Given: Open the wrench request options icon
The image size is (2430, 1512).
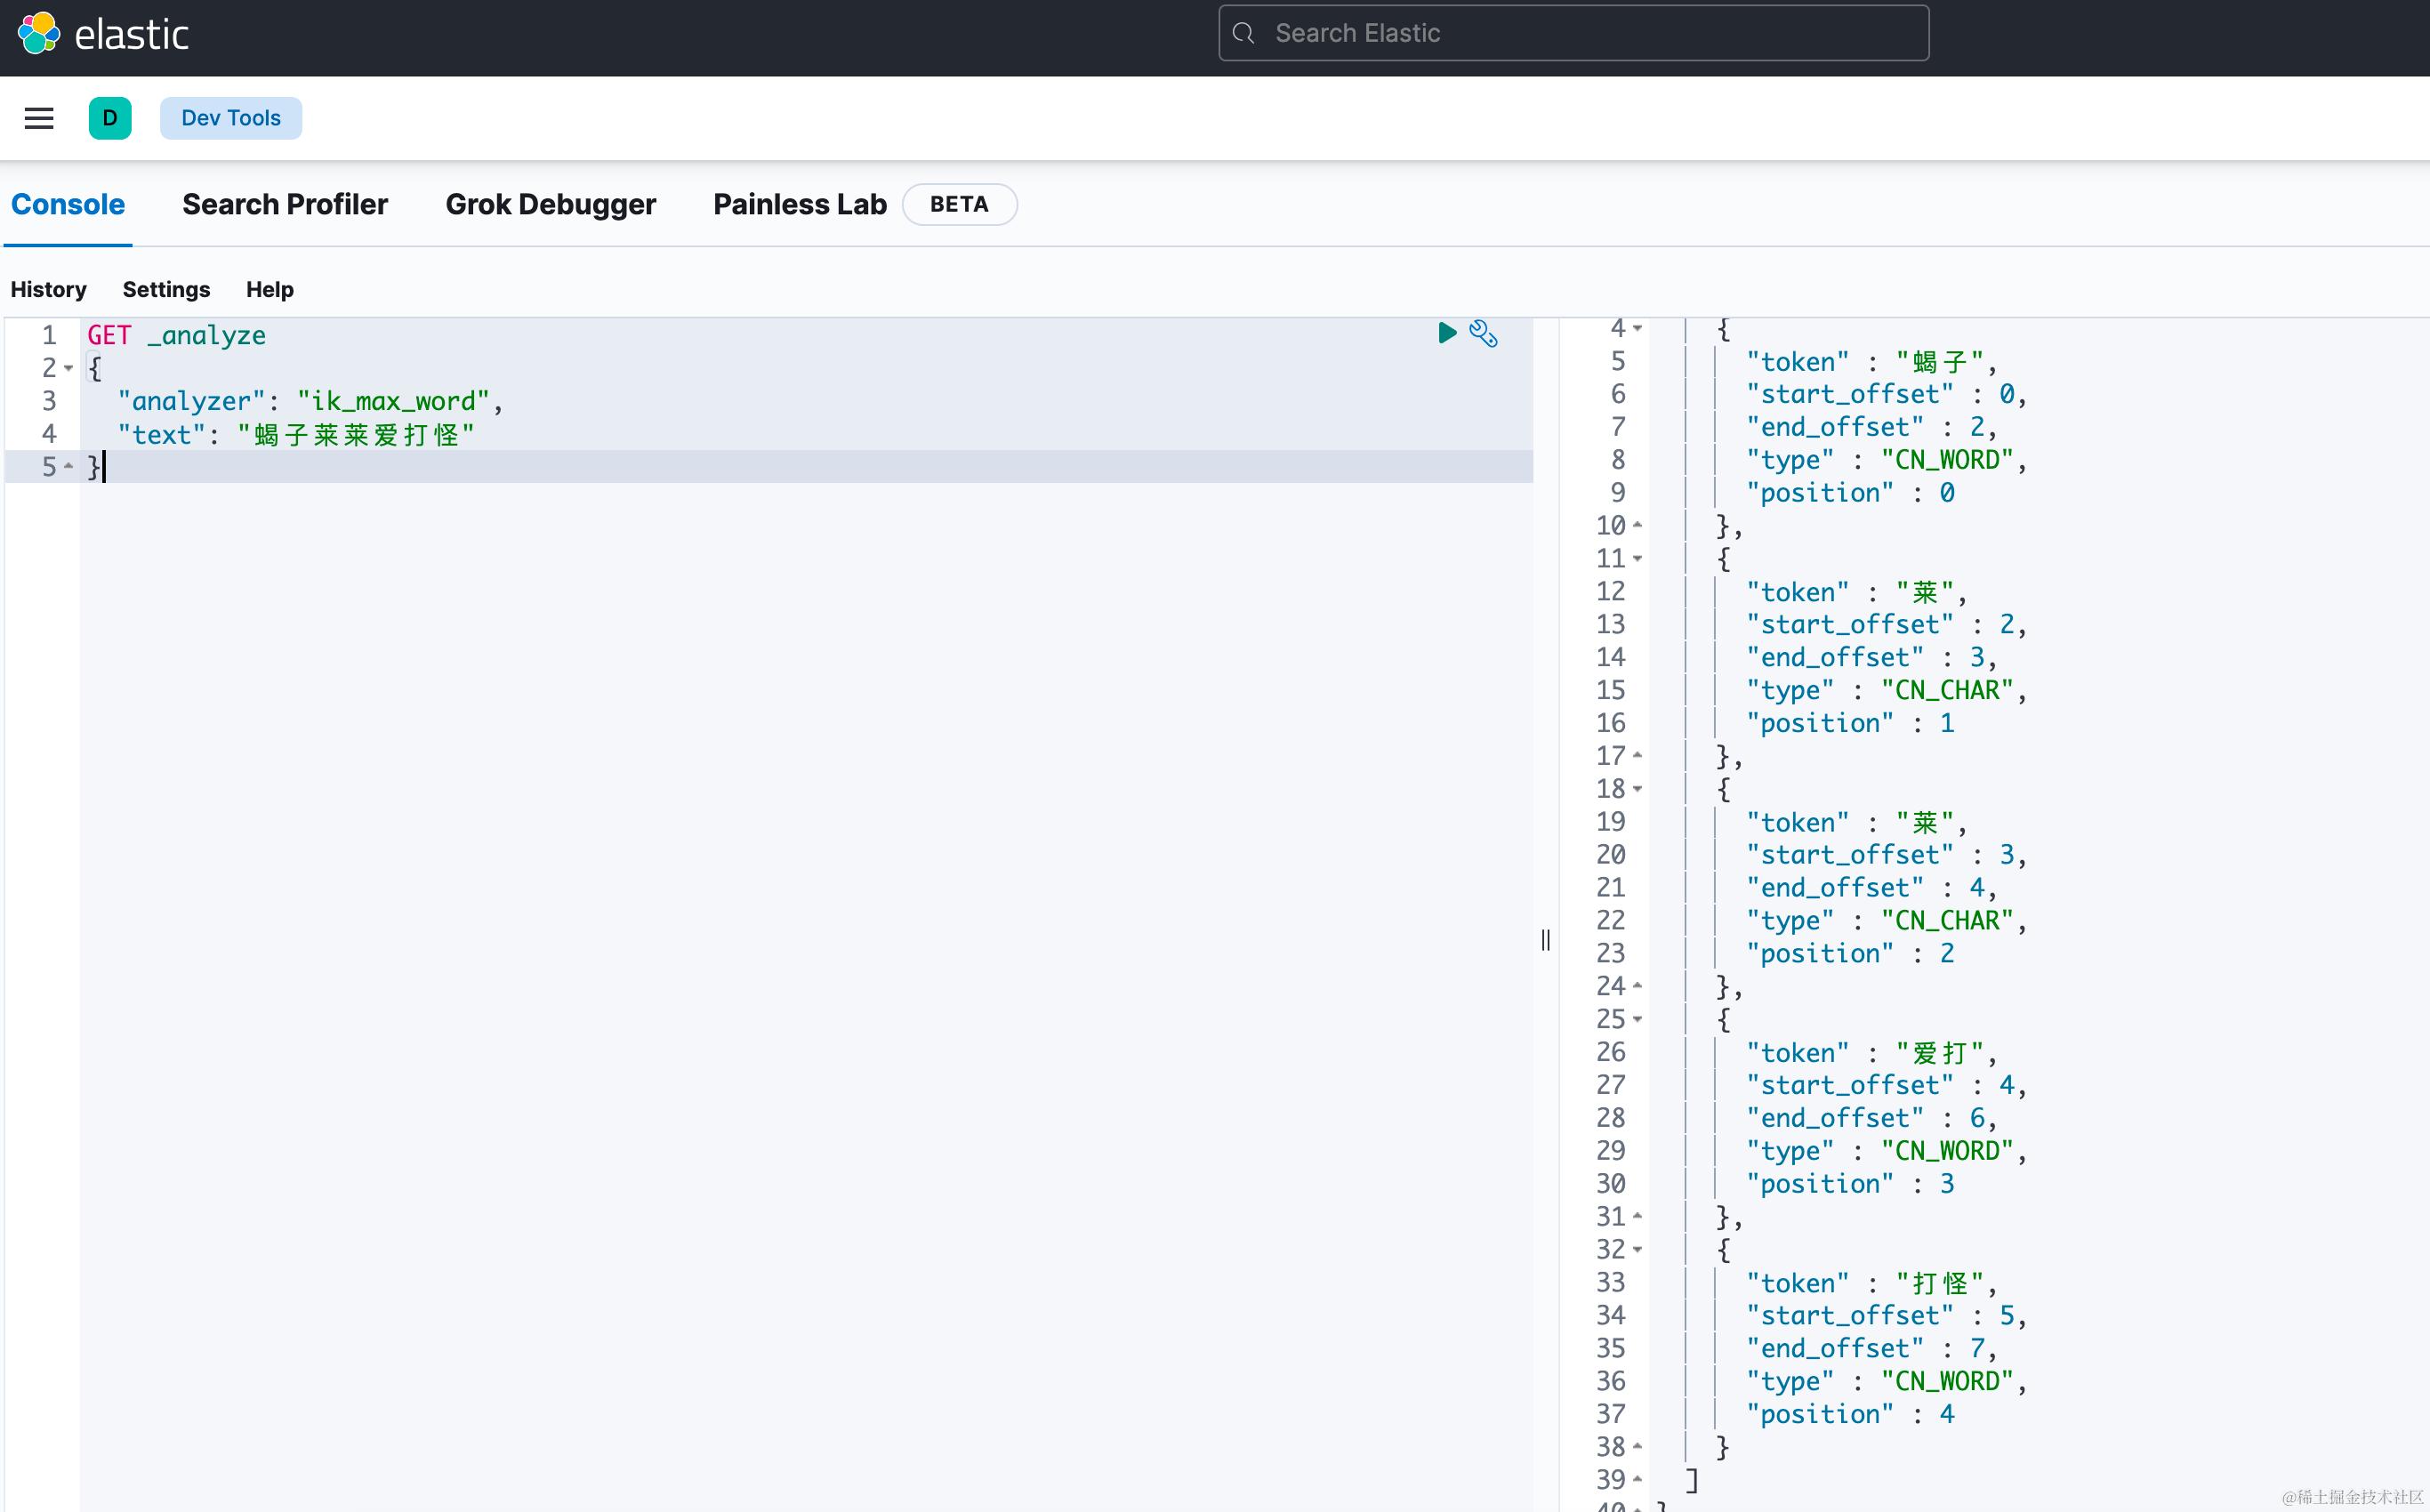Looking at the screenshot, I should pos(1483,333).
